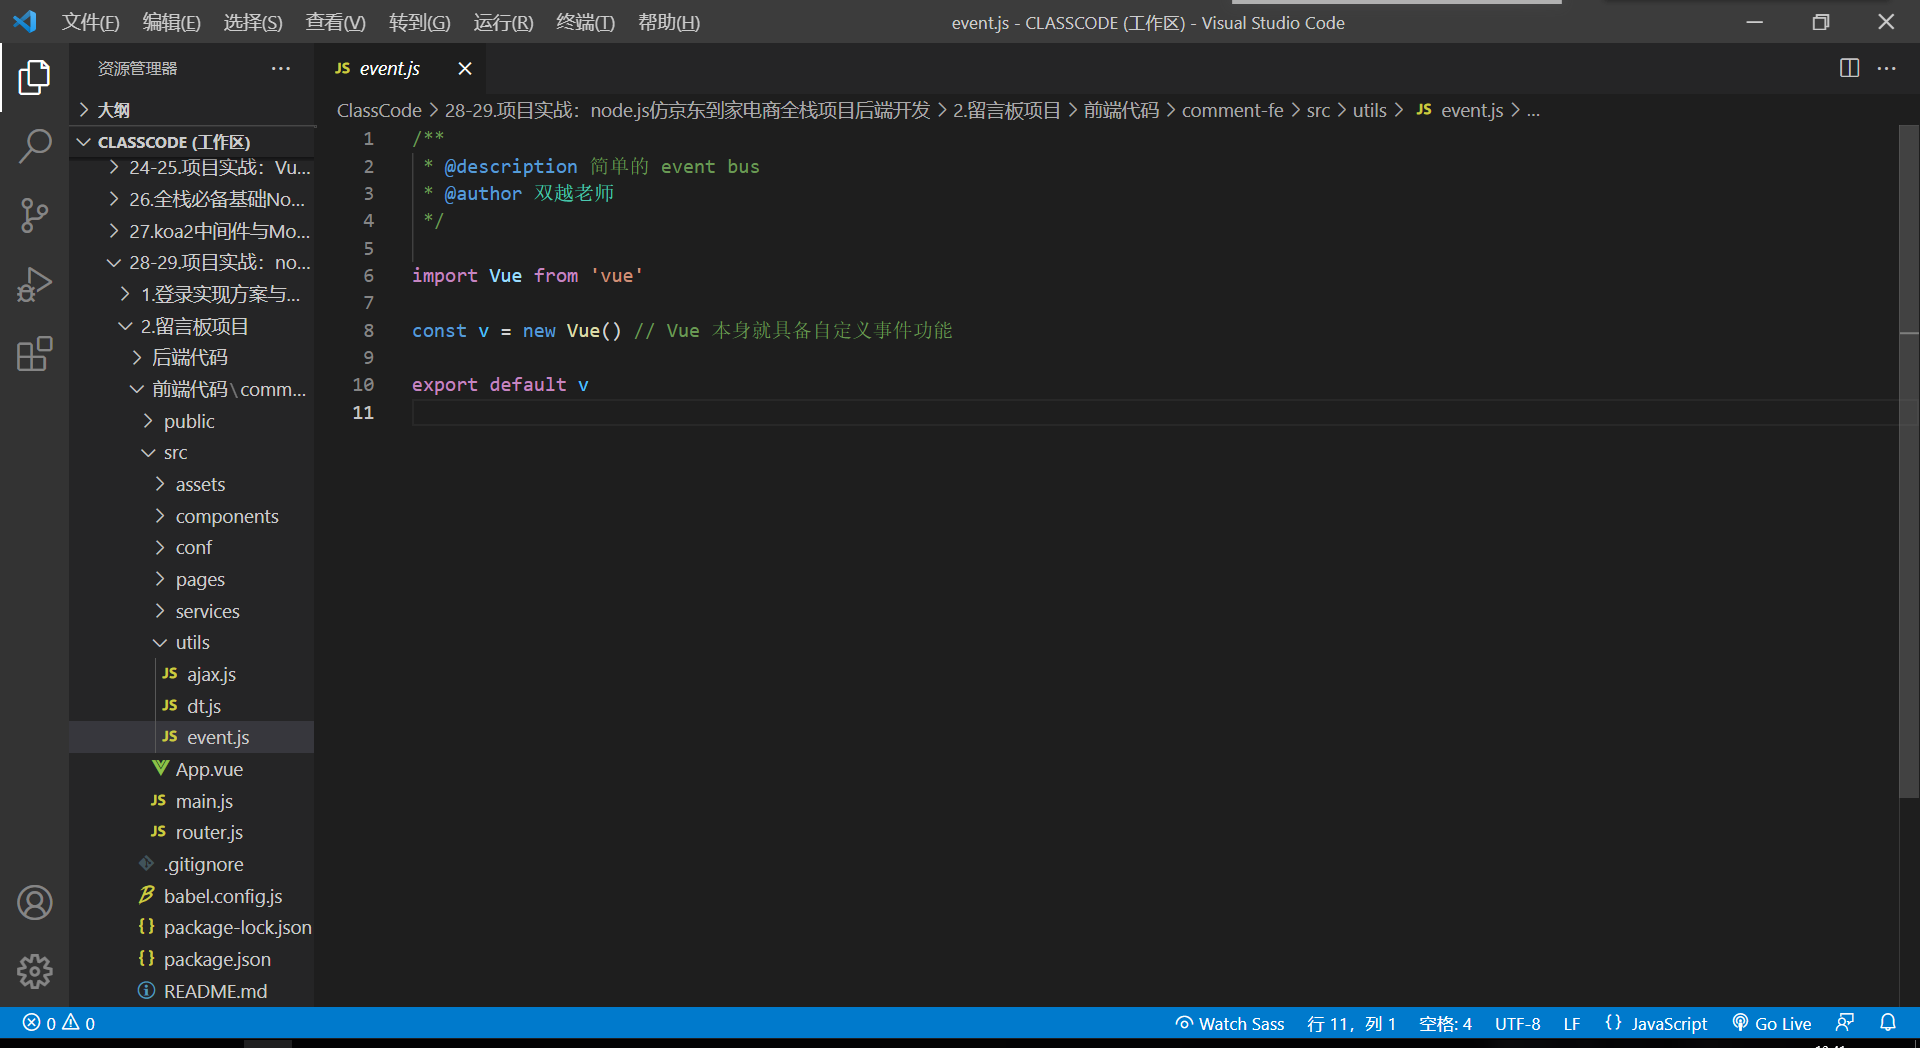Open the 选择(S) menu
This screenshot has width=1920, height=1048.
(x=252, y=22)
